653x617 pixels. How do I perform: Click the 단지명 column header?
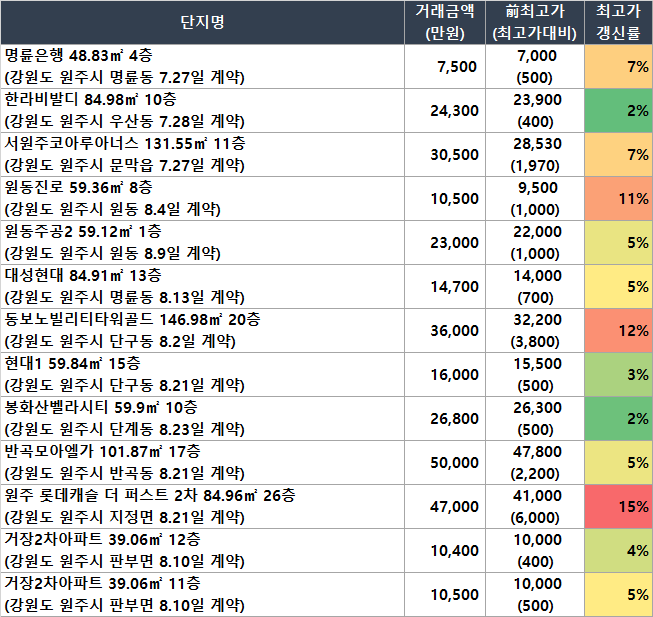202,22
